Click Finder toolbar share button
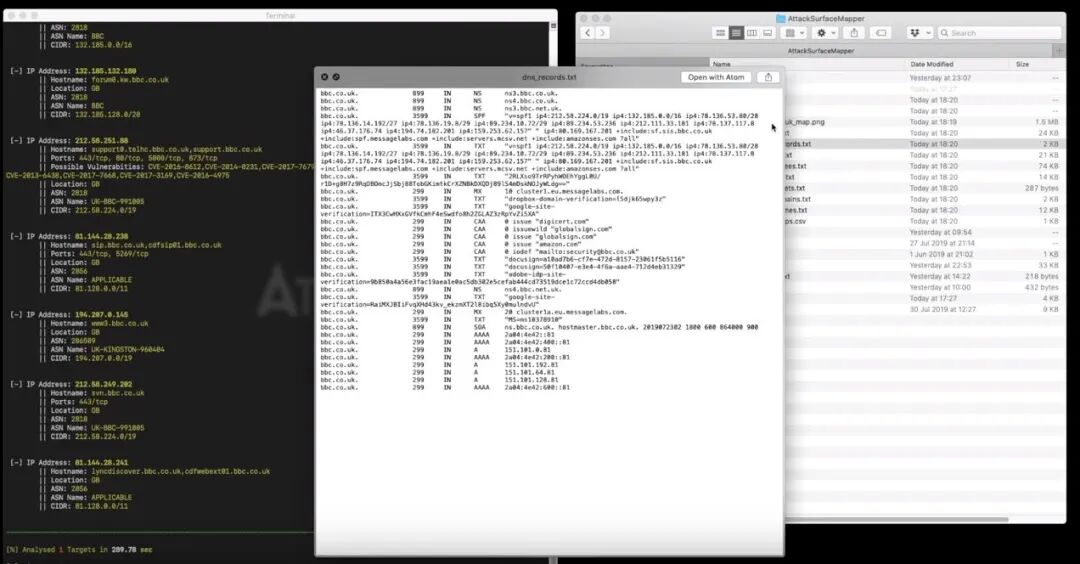Screen dimensions: 1080x564 [x=854, y=33]
